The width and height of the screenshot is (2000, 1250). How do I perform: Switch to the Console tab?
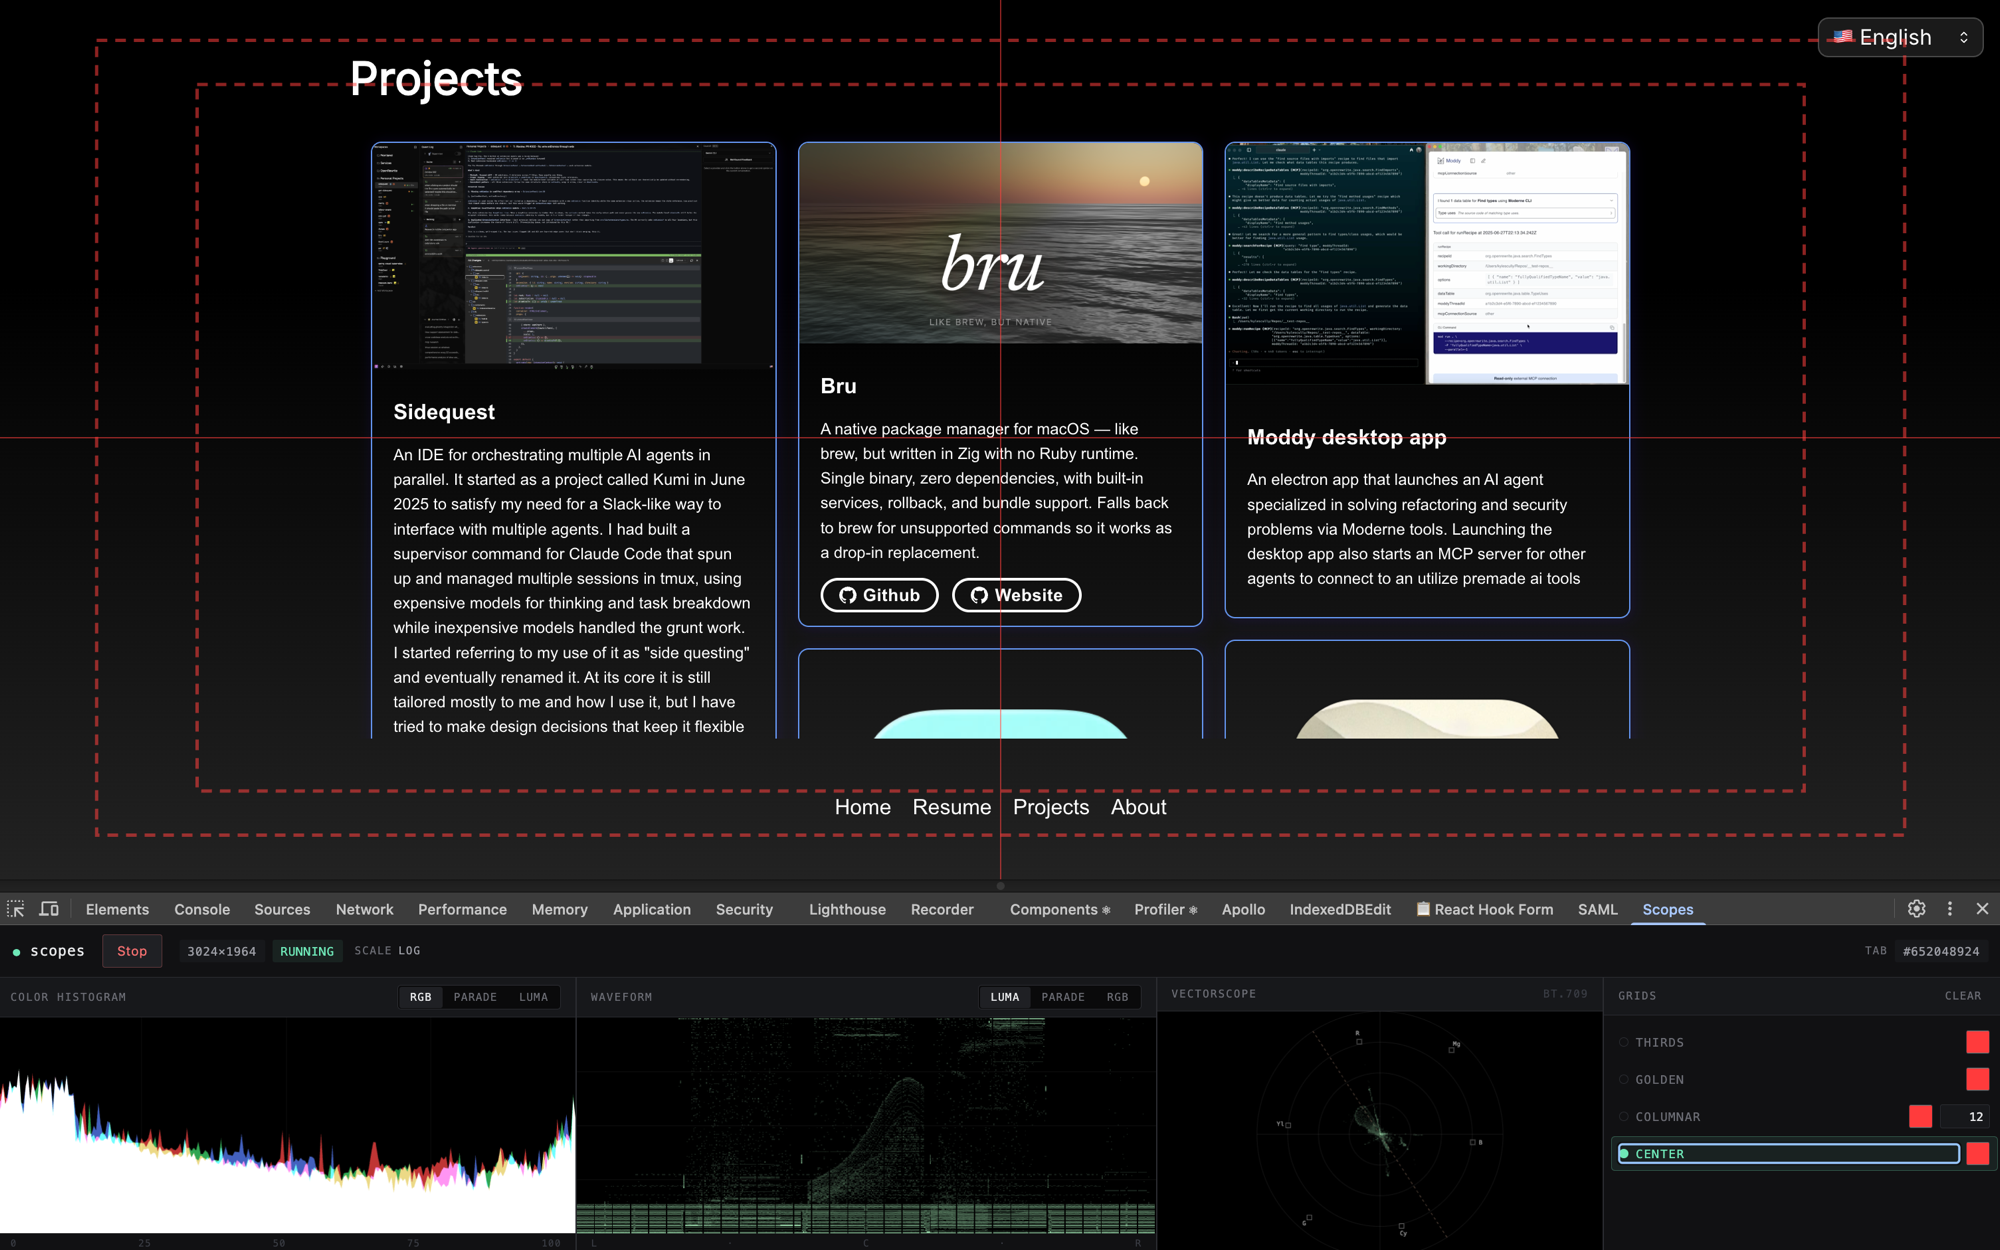(x=202, y=909)
